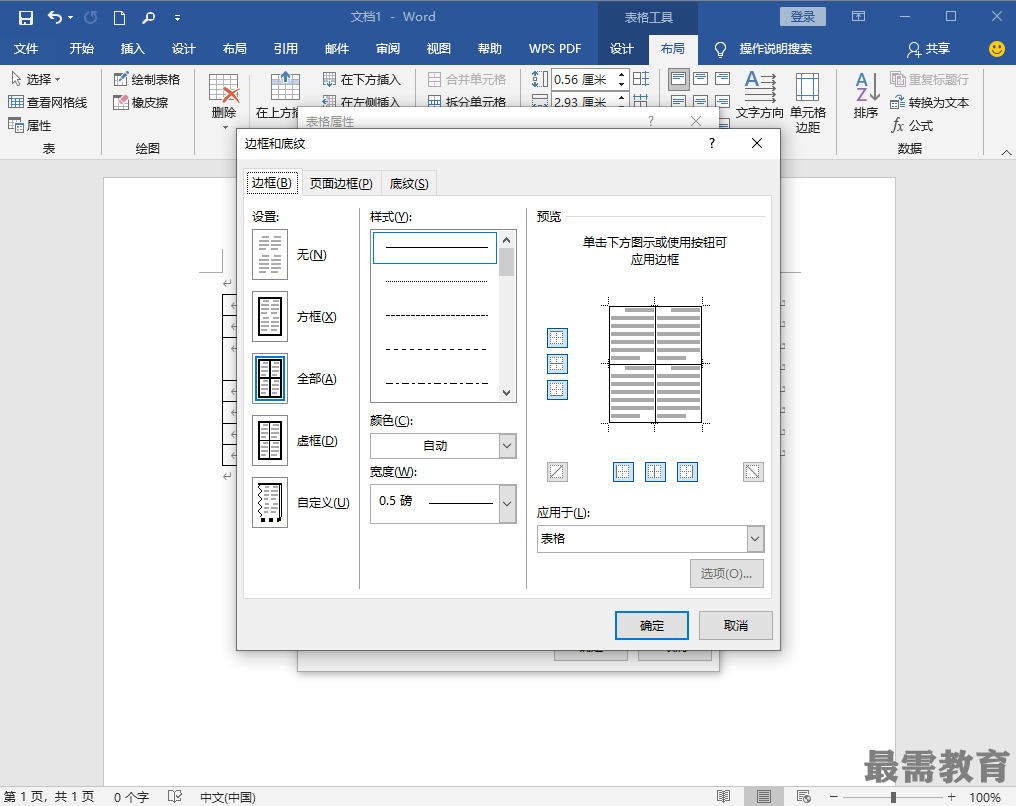This screenshot has height=806, width=1016.
Task: Toggle View Gridlines (查看网格线)
Action: (x=47, y=102)
